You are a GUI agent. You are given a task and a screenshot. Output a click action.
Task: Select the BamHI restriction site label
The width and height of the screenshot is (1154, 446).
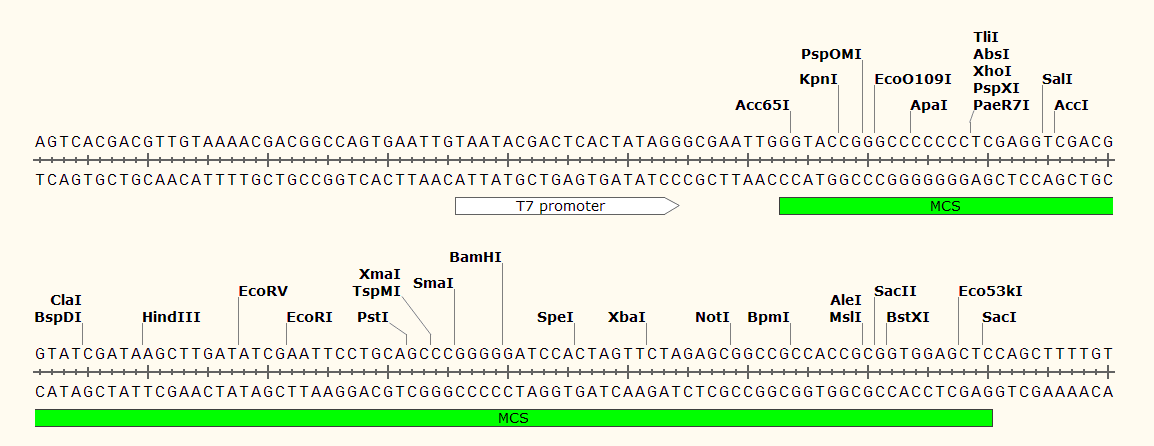click(x=475, y=257)
